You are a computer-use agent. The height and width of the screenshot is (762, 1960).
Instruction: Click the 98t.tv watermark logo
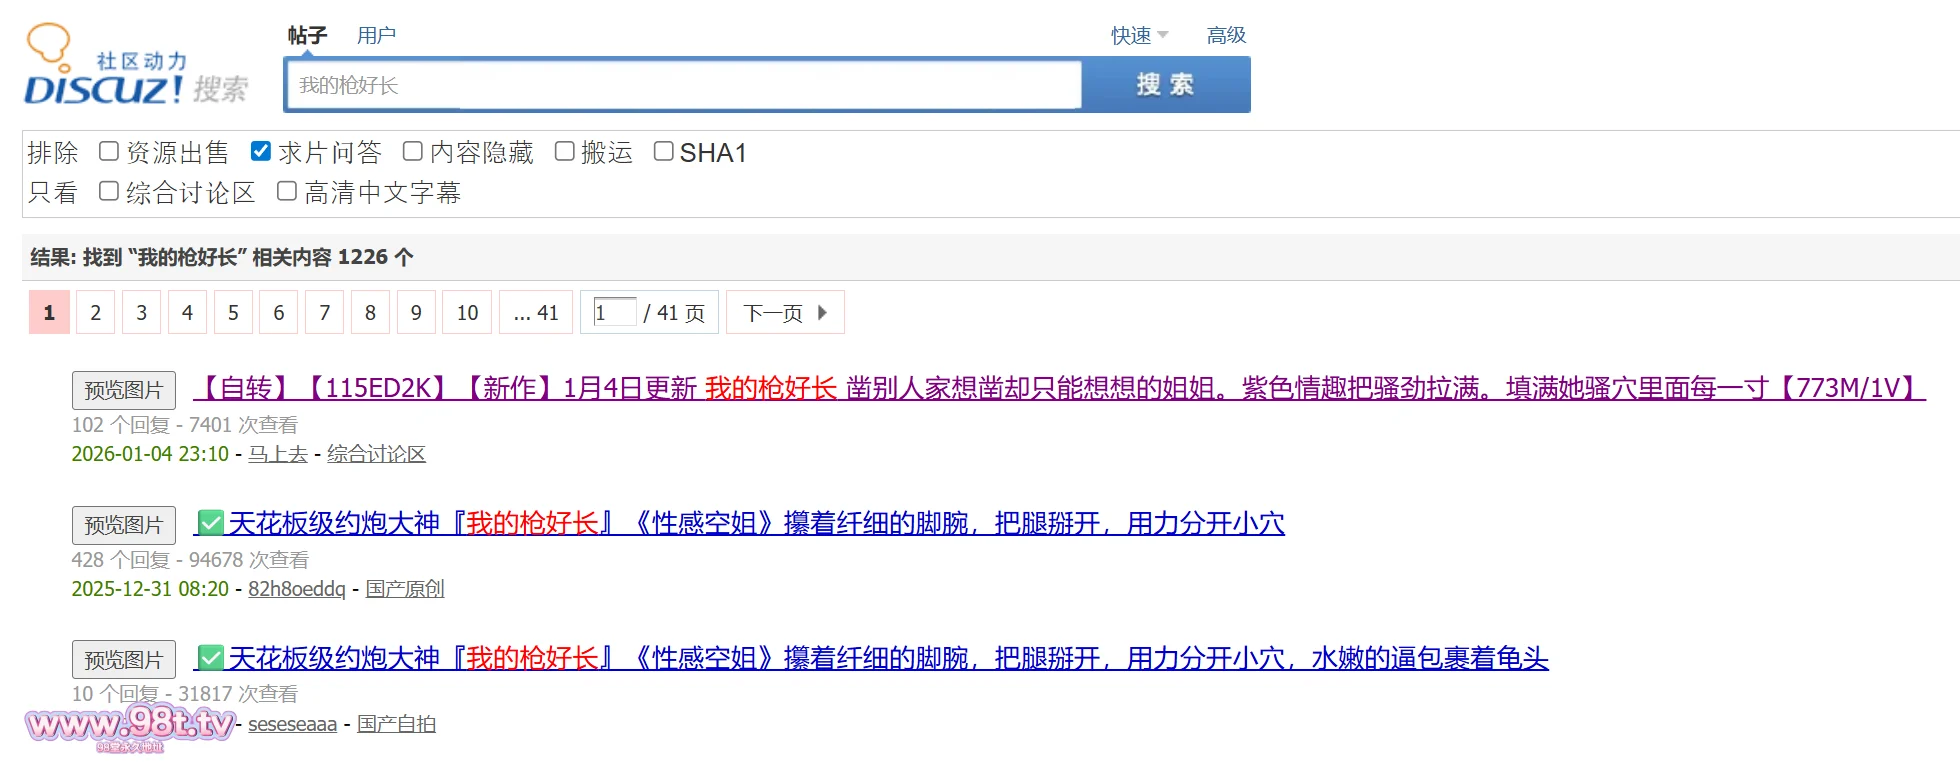coord(130,725)
